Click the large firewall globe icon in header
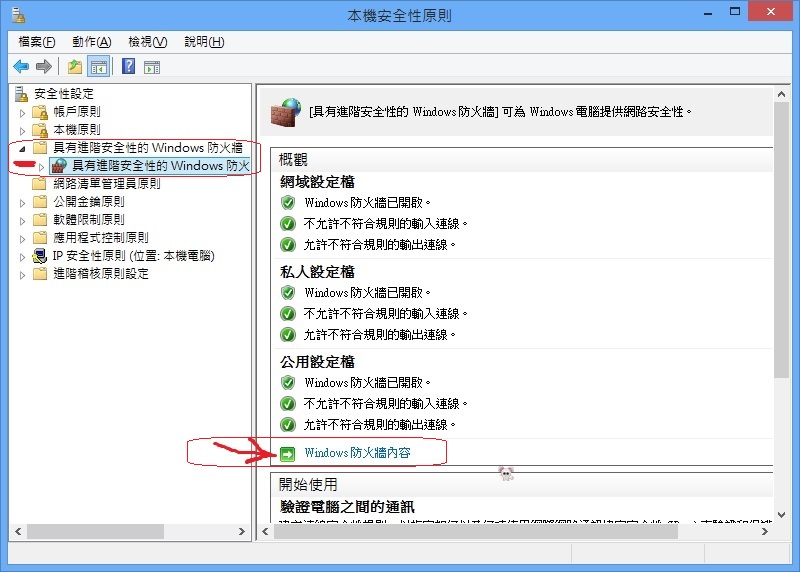 tap(286, 112)
